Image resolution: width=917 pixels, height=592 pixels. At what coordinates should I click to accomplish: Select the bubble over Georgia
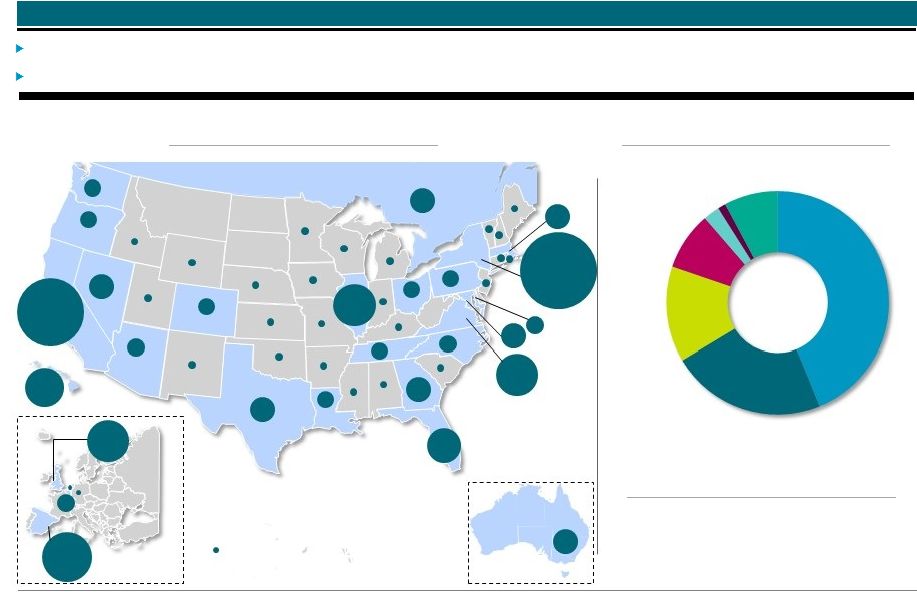tap(418, 390)
